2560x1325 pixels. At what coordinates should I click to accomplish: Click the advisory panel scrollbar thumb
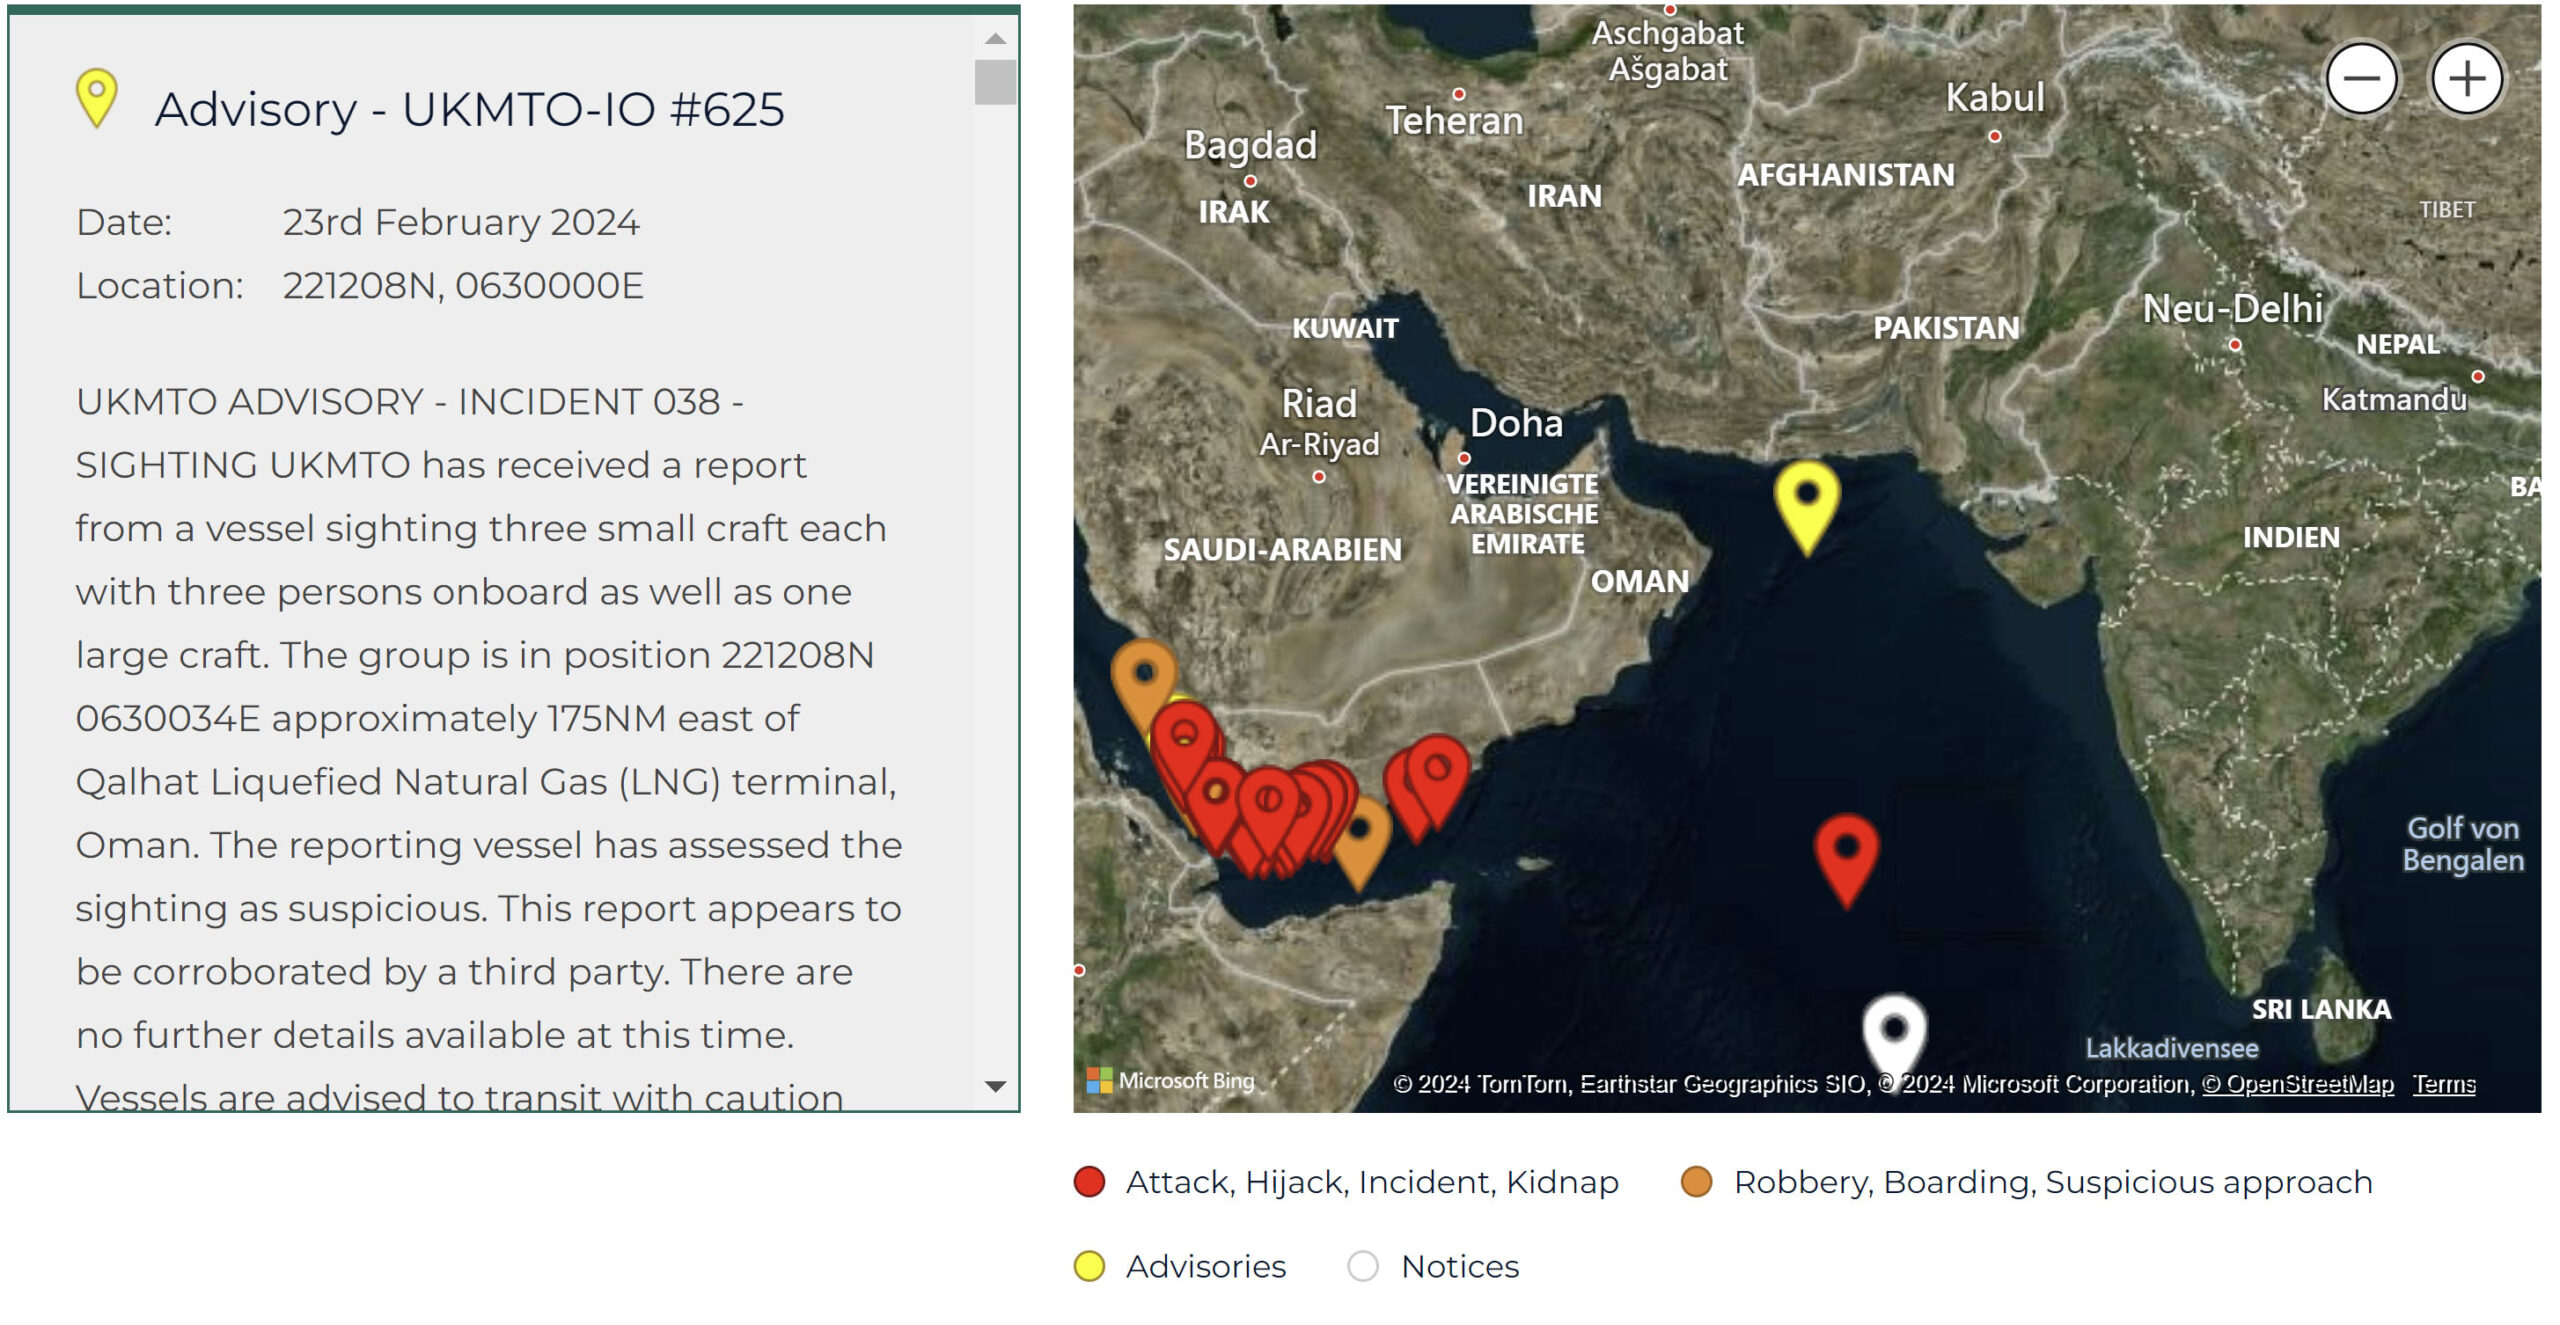tap(995, 82)
